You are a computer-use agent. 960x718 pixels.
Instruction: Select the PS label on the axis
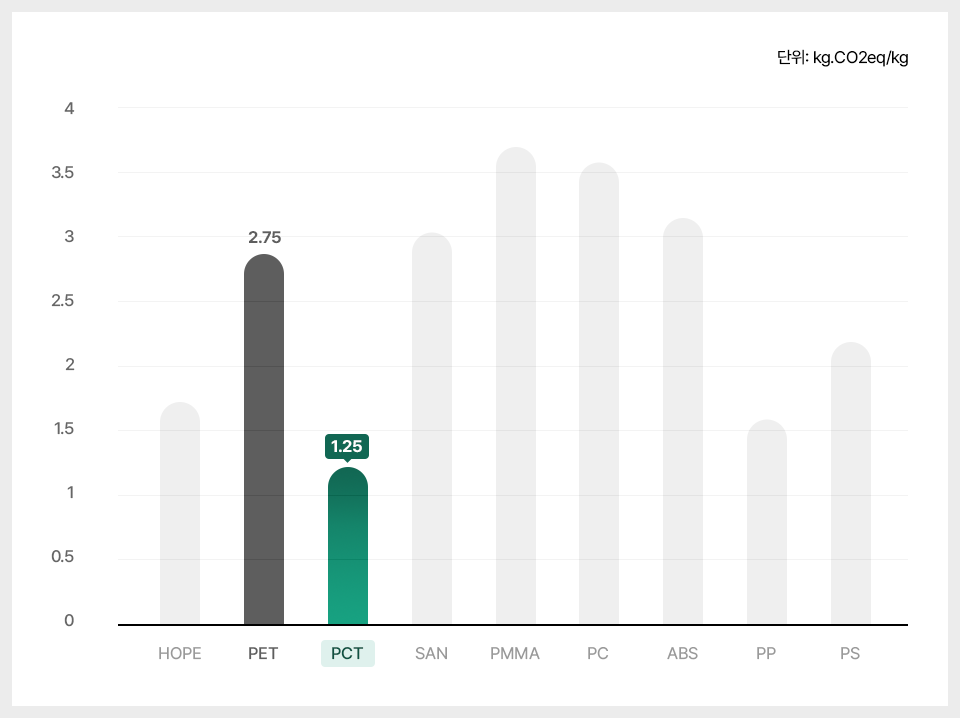pos(850,654)
